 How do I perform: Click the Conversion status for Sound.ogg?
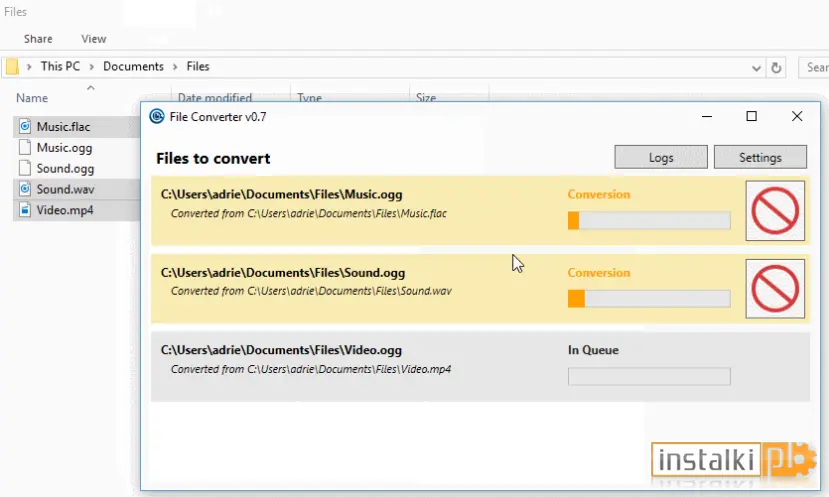tap(599, 272)
